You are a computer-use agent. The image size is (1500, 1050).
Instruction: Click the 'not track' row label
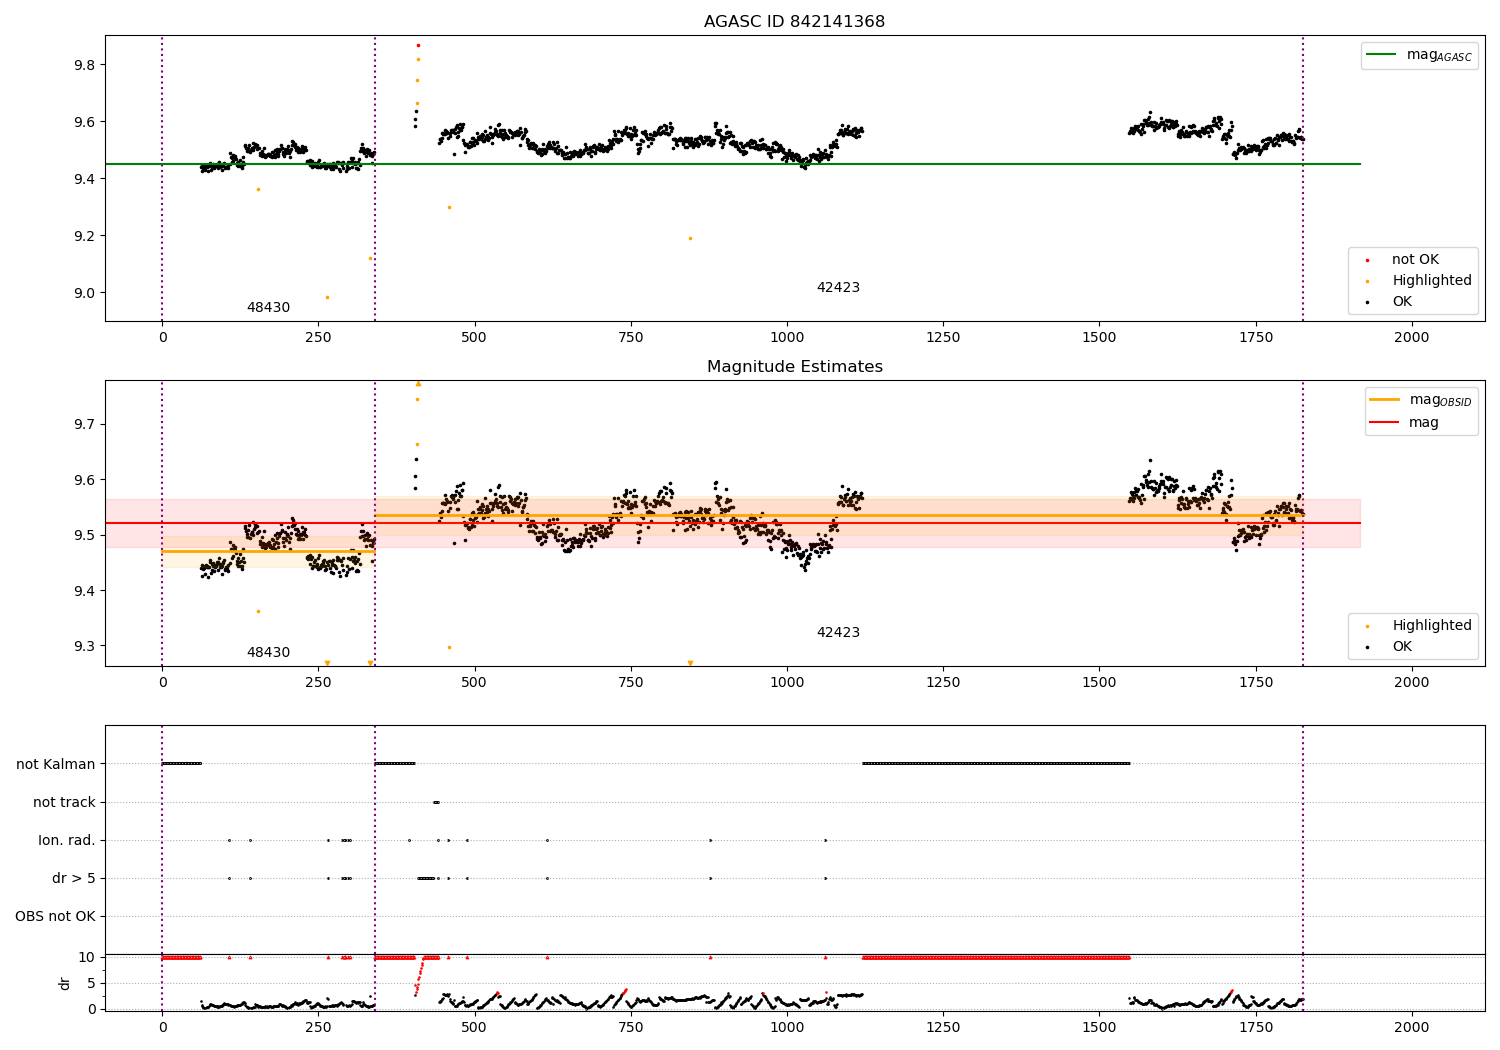tap(64, 803)
